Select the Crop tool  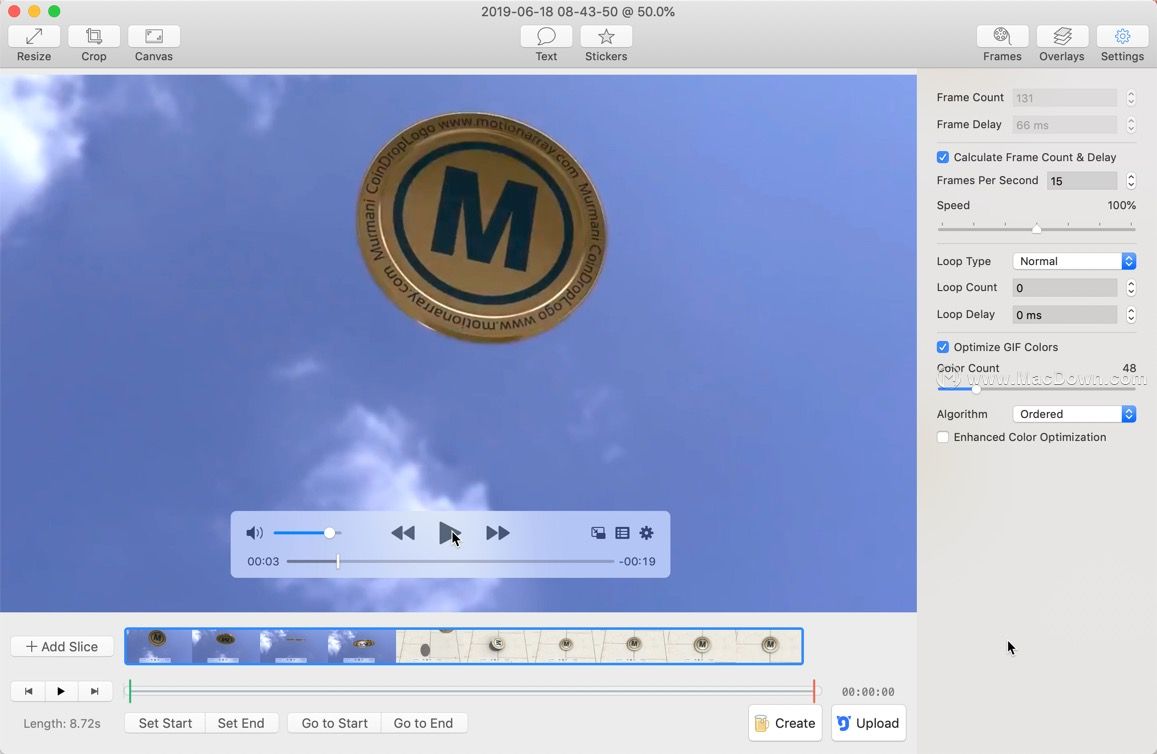coord(94,37)
